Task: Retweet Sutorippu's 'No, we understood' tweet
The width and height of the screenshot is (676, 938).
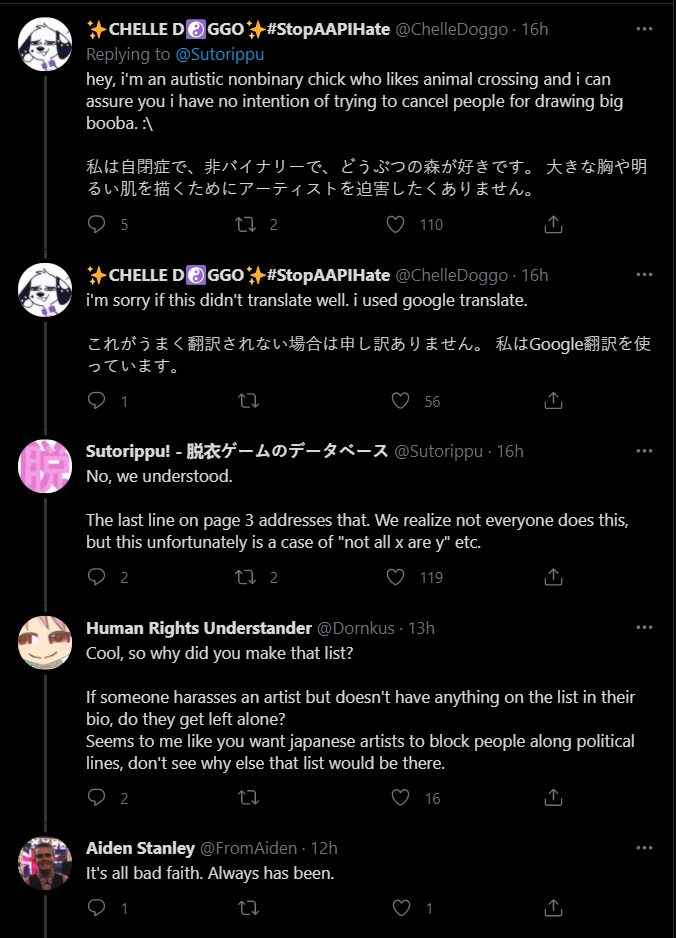Action: click(x=245, y=577)
